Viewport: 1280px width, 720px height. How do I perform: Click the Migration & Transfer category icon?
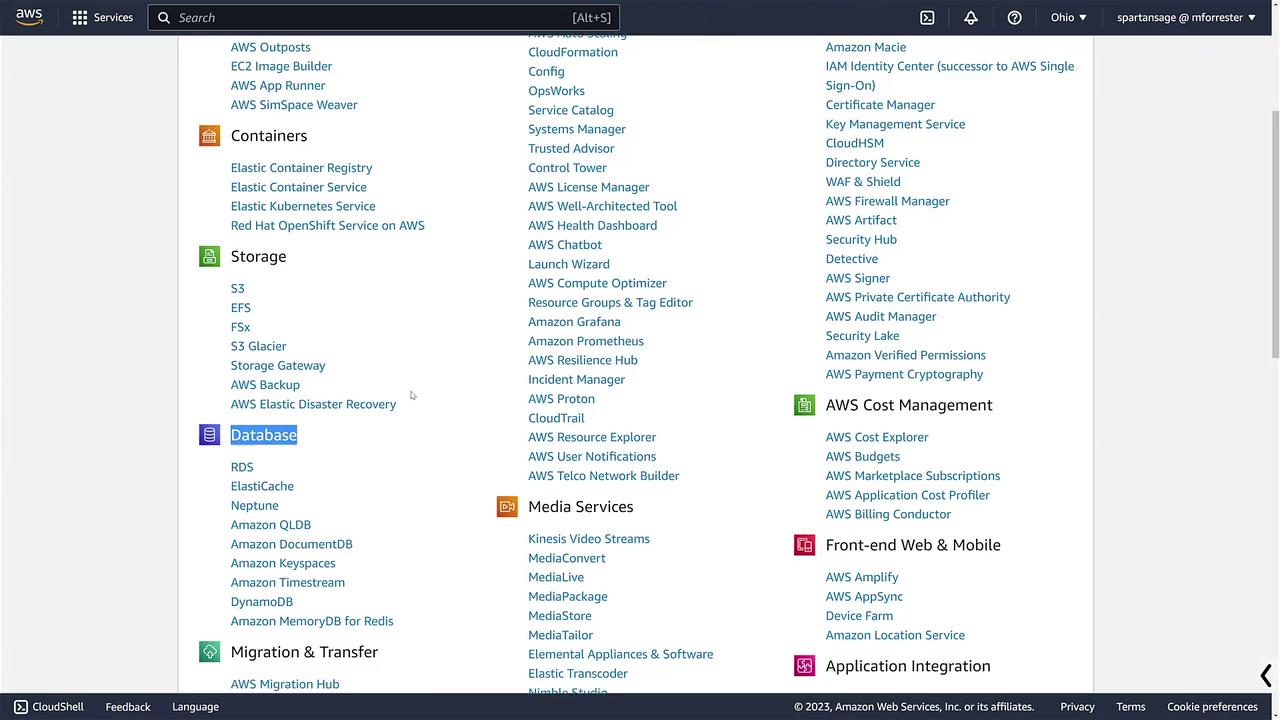[x=209, y=652]
